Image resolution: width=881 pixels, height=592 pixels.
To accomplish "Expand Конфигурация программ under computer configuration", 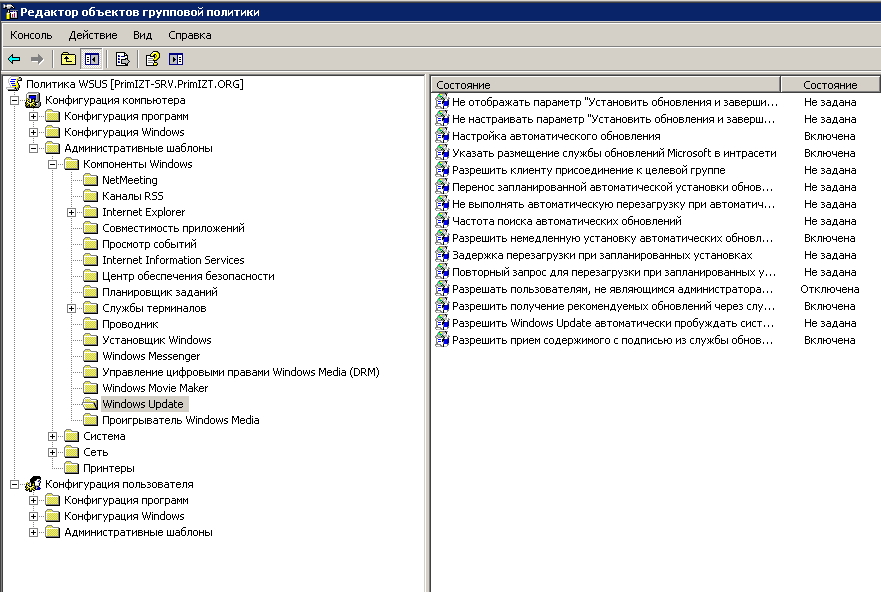I will (34, 116).
